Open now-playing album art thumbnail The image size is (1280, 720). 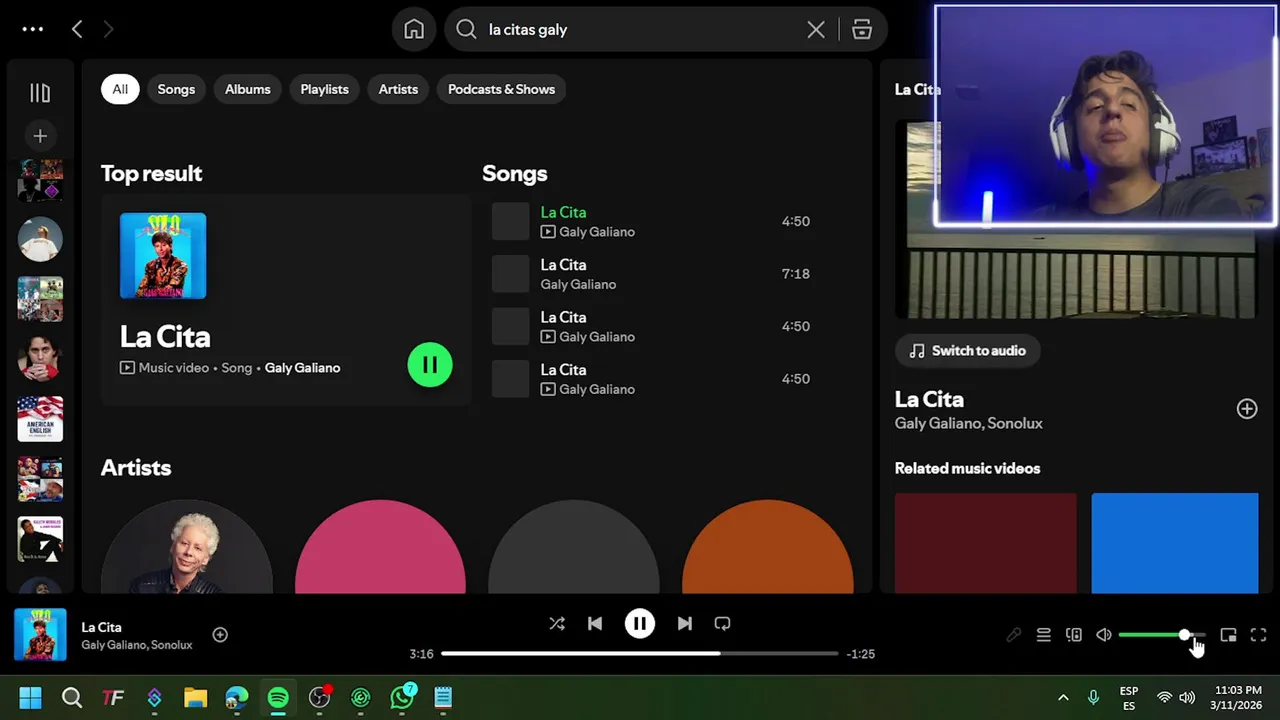point(40,635)
